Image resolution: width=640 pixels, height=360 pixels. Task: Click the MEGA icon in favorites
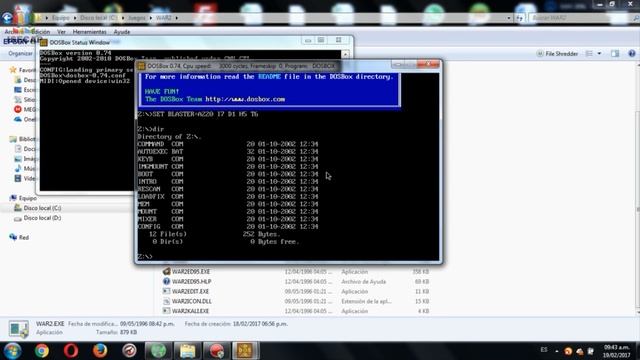(18, 109)
